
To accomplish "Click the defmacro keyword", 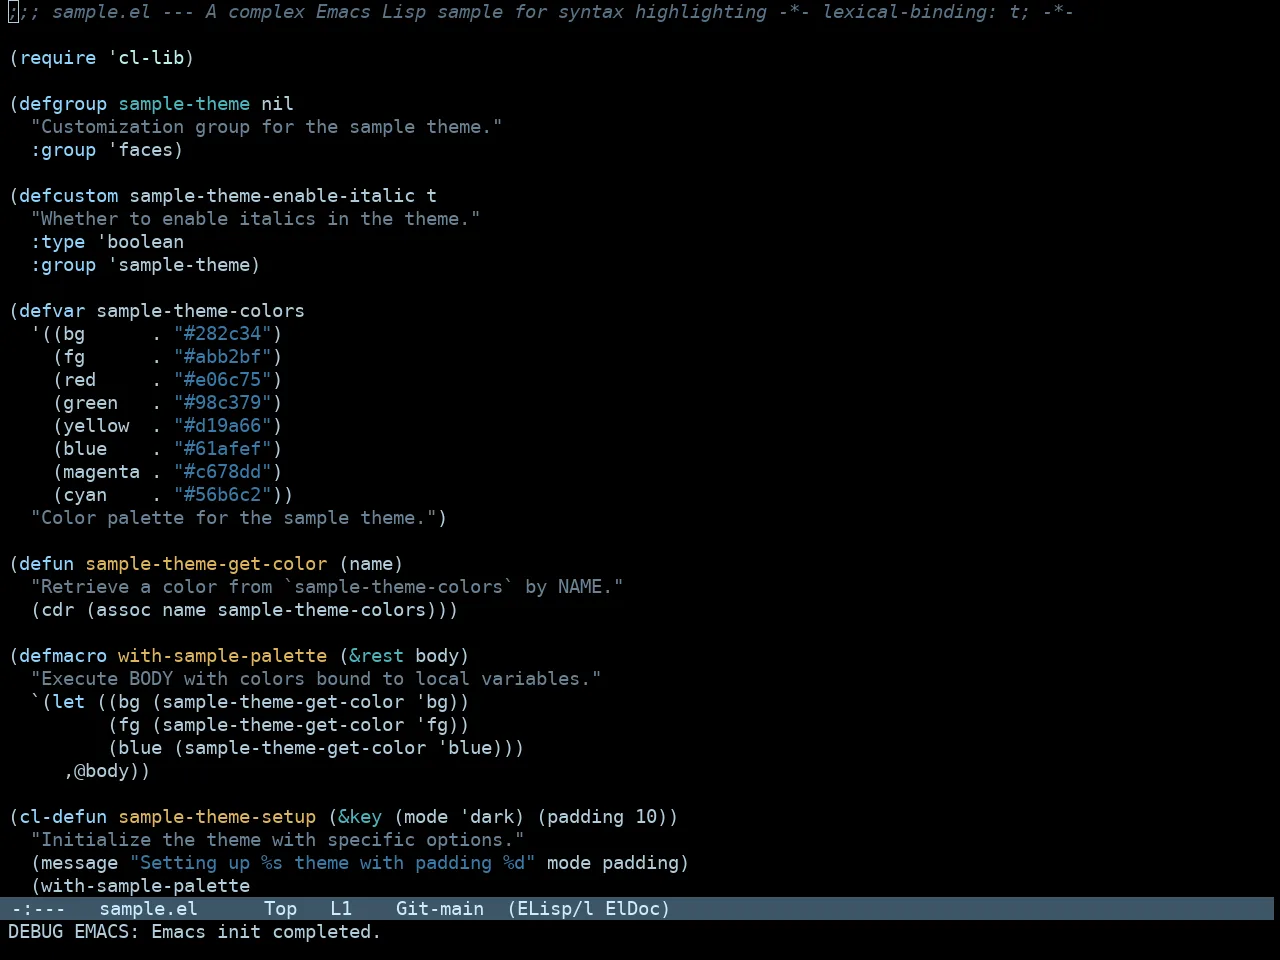I will click(x=63, y=655).
